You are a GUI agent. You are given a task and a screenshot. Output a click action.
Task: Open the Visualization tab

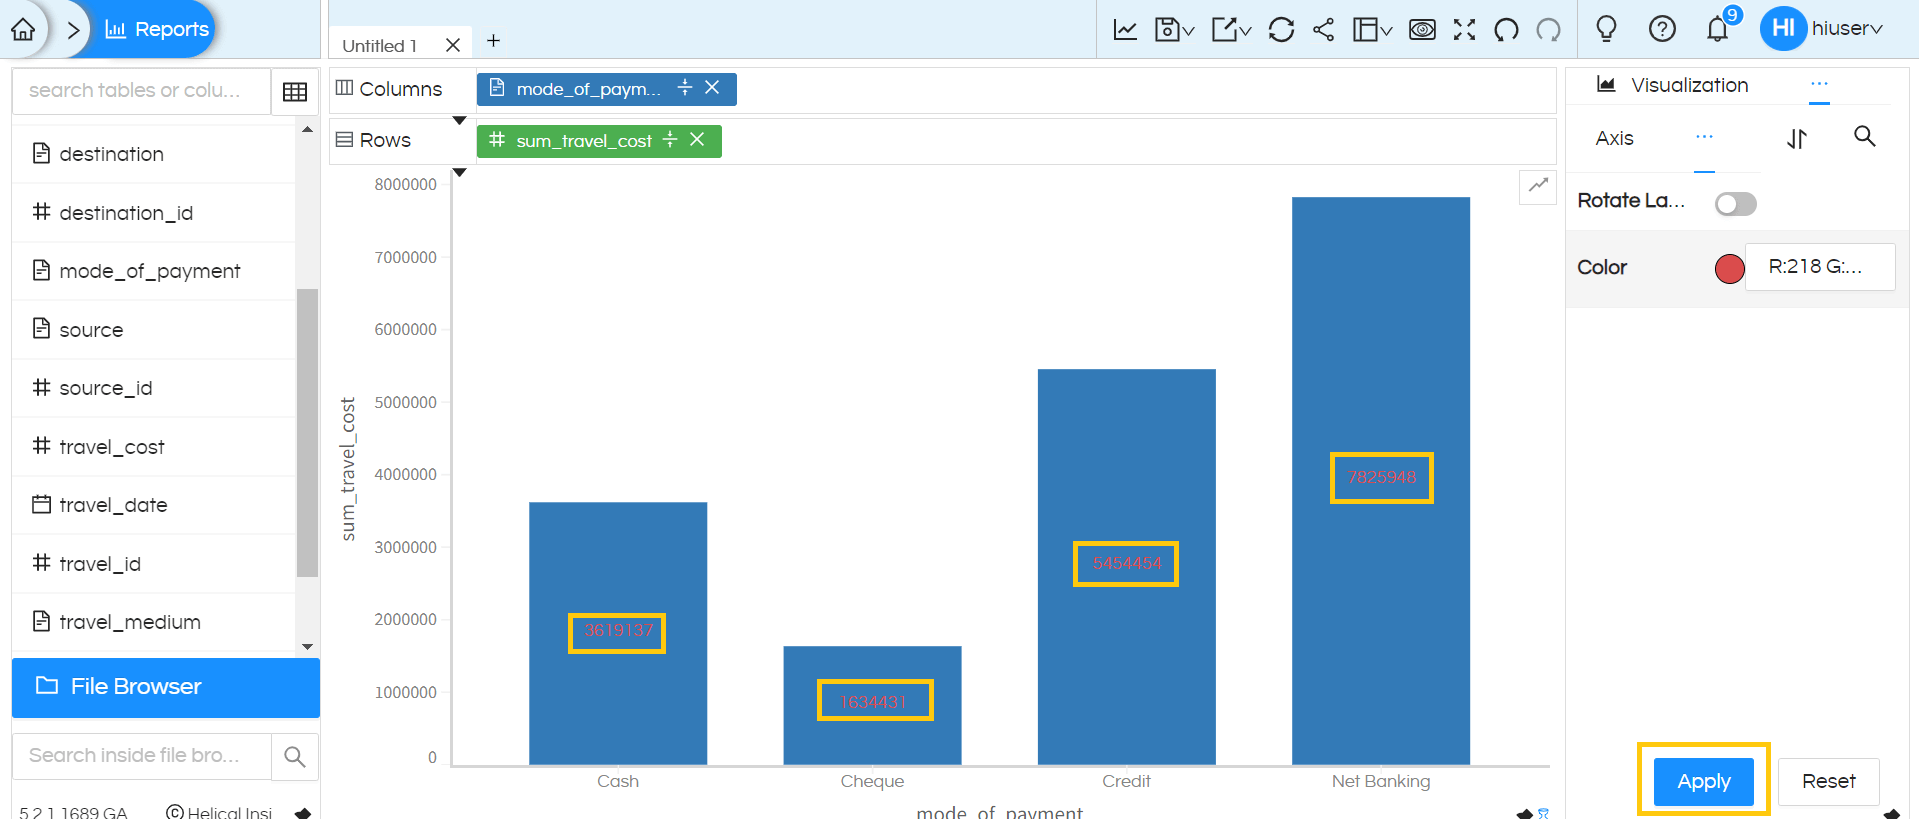[1672, 85]
